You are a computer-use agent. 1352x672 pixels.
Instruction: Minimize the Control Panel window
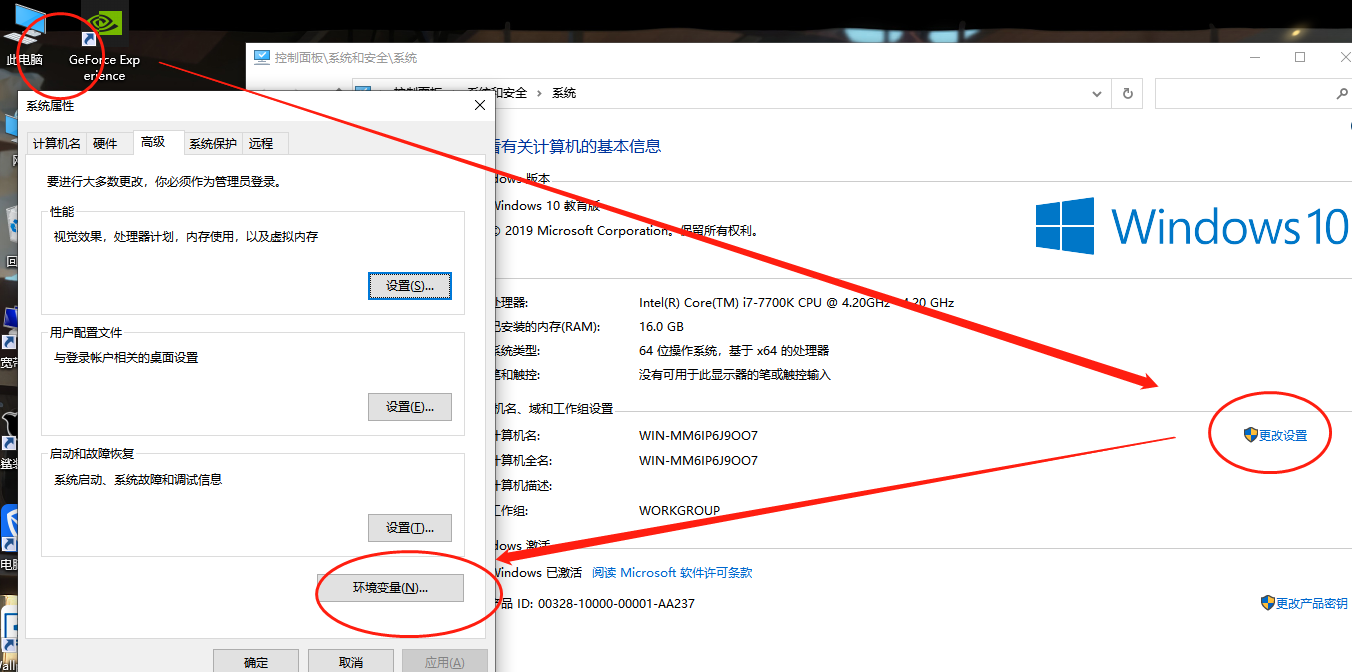[1253, 58]
